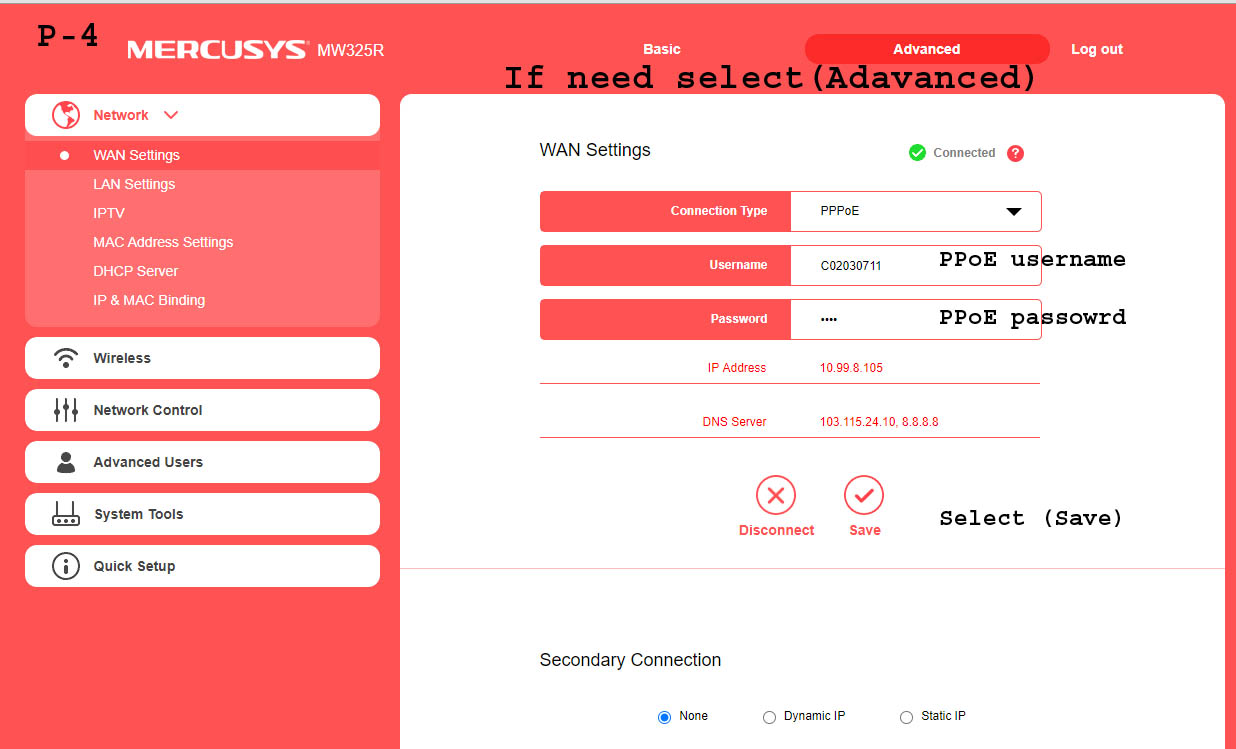
Task: Switch to the Advanced tab
Action: tap(926, 49)
